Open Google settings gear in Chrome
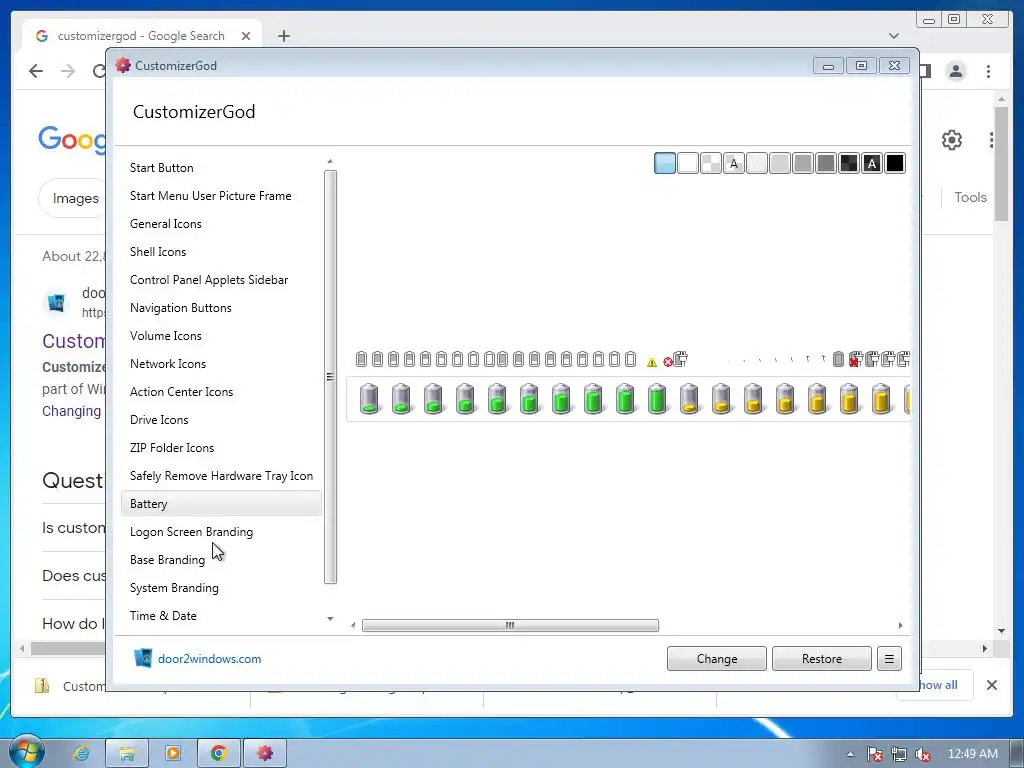 pos(952,140)
